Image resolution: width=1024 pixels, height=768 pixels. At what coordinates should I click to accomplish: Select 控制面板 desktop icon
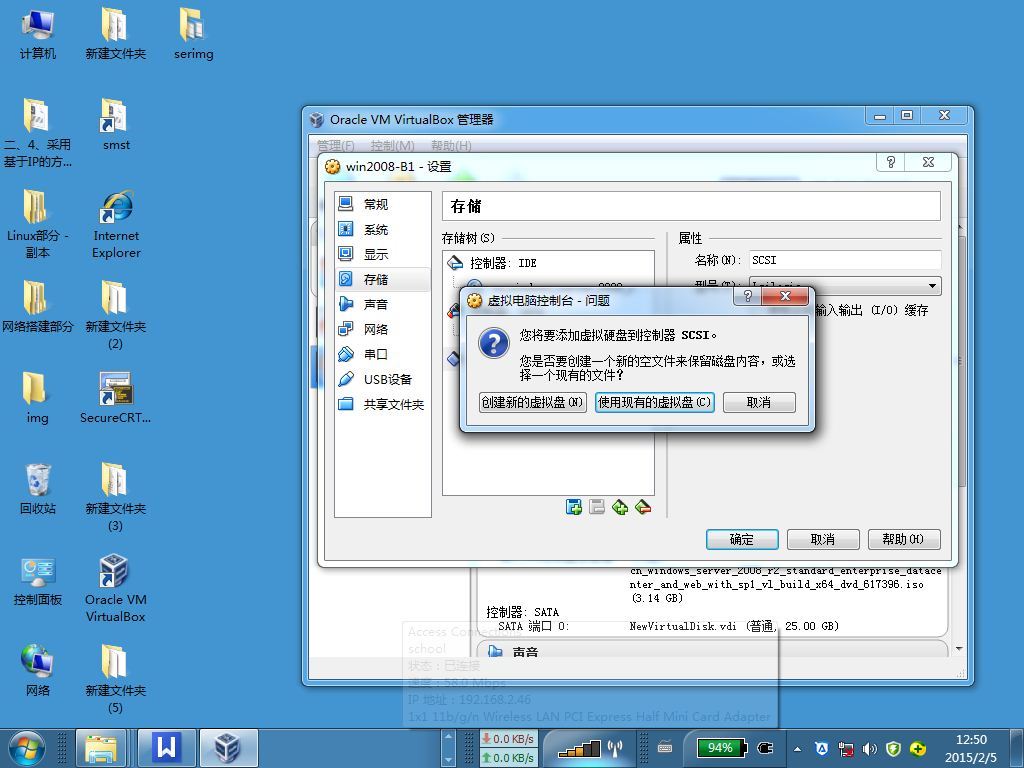(37, 581)
